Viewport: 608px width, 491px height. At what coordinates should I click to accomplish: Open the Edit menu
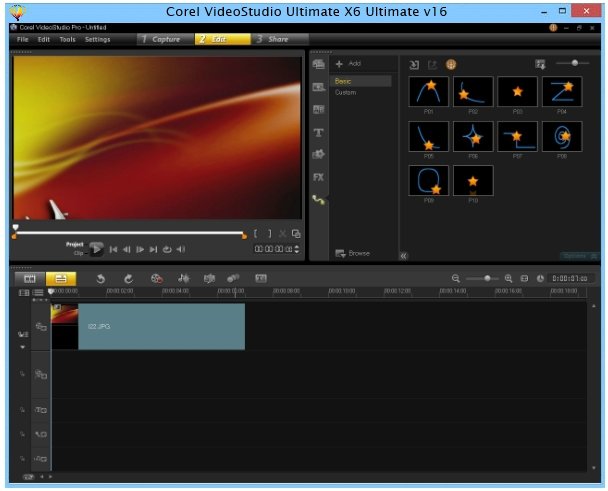point(43,39)
